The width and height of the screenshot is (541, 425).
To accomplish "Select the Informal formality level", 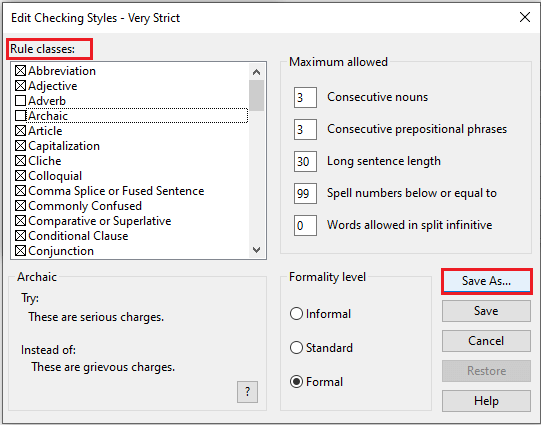I will (296, 314).
